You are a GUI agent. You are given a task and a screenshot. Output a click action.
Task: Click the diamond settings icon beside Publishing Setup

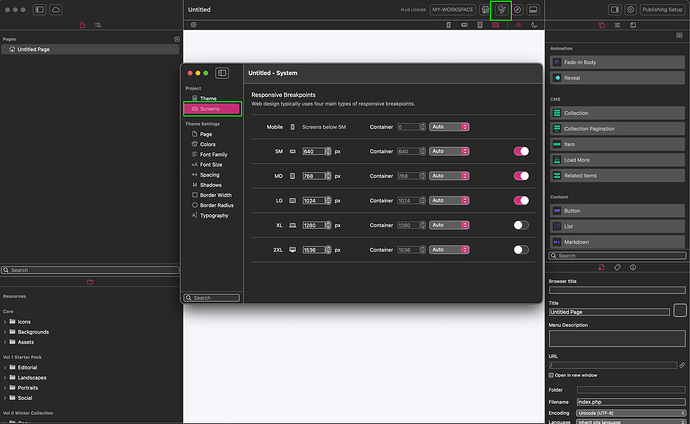[x=631, y=10]
